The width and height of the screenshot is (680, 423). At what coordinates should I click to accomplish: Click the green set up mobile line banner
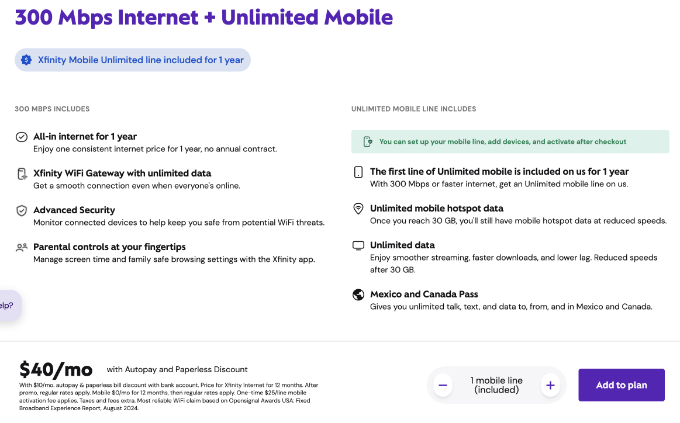(x=510, y=141)
